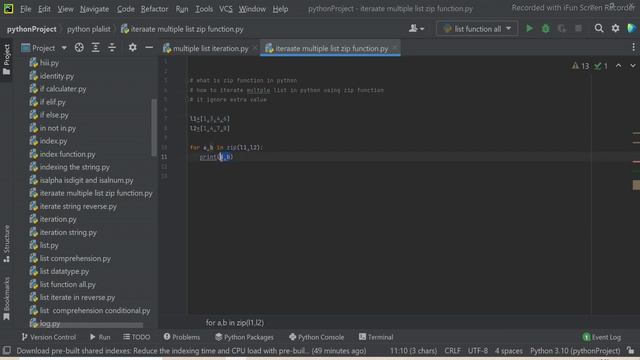Image resolution: width=640 pixels, height=360 pixels.
Task: Toggle the read-only lock icon
Action: (x=631, y=351)
